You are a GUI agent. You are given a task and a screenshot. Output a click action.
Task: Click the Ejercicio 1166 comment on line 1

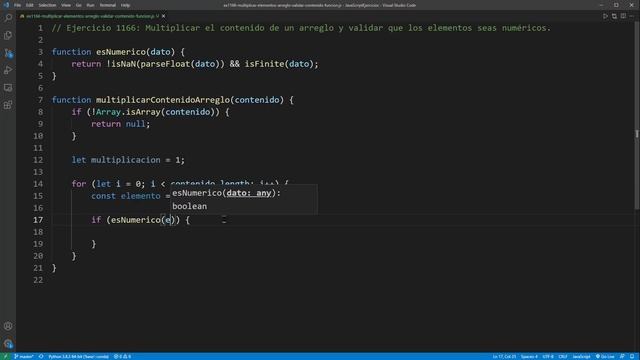(x=301, y=28)
